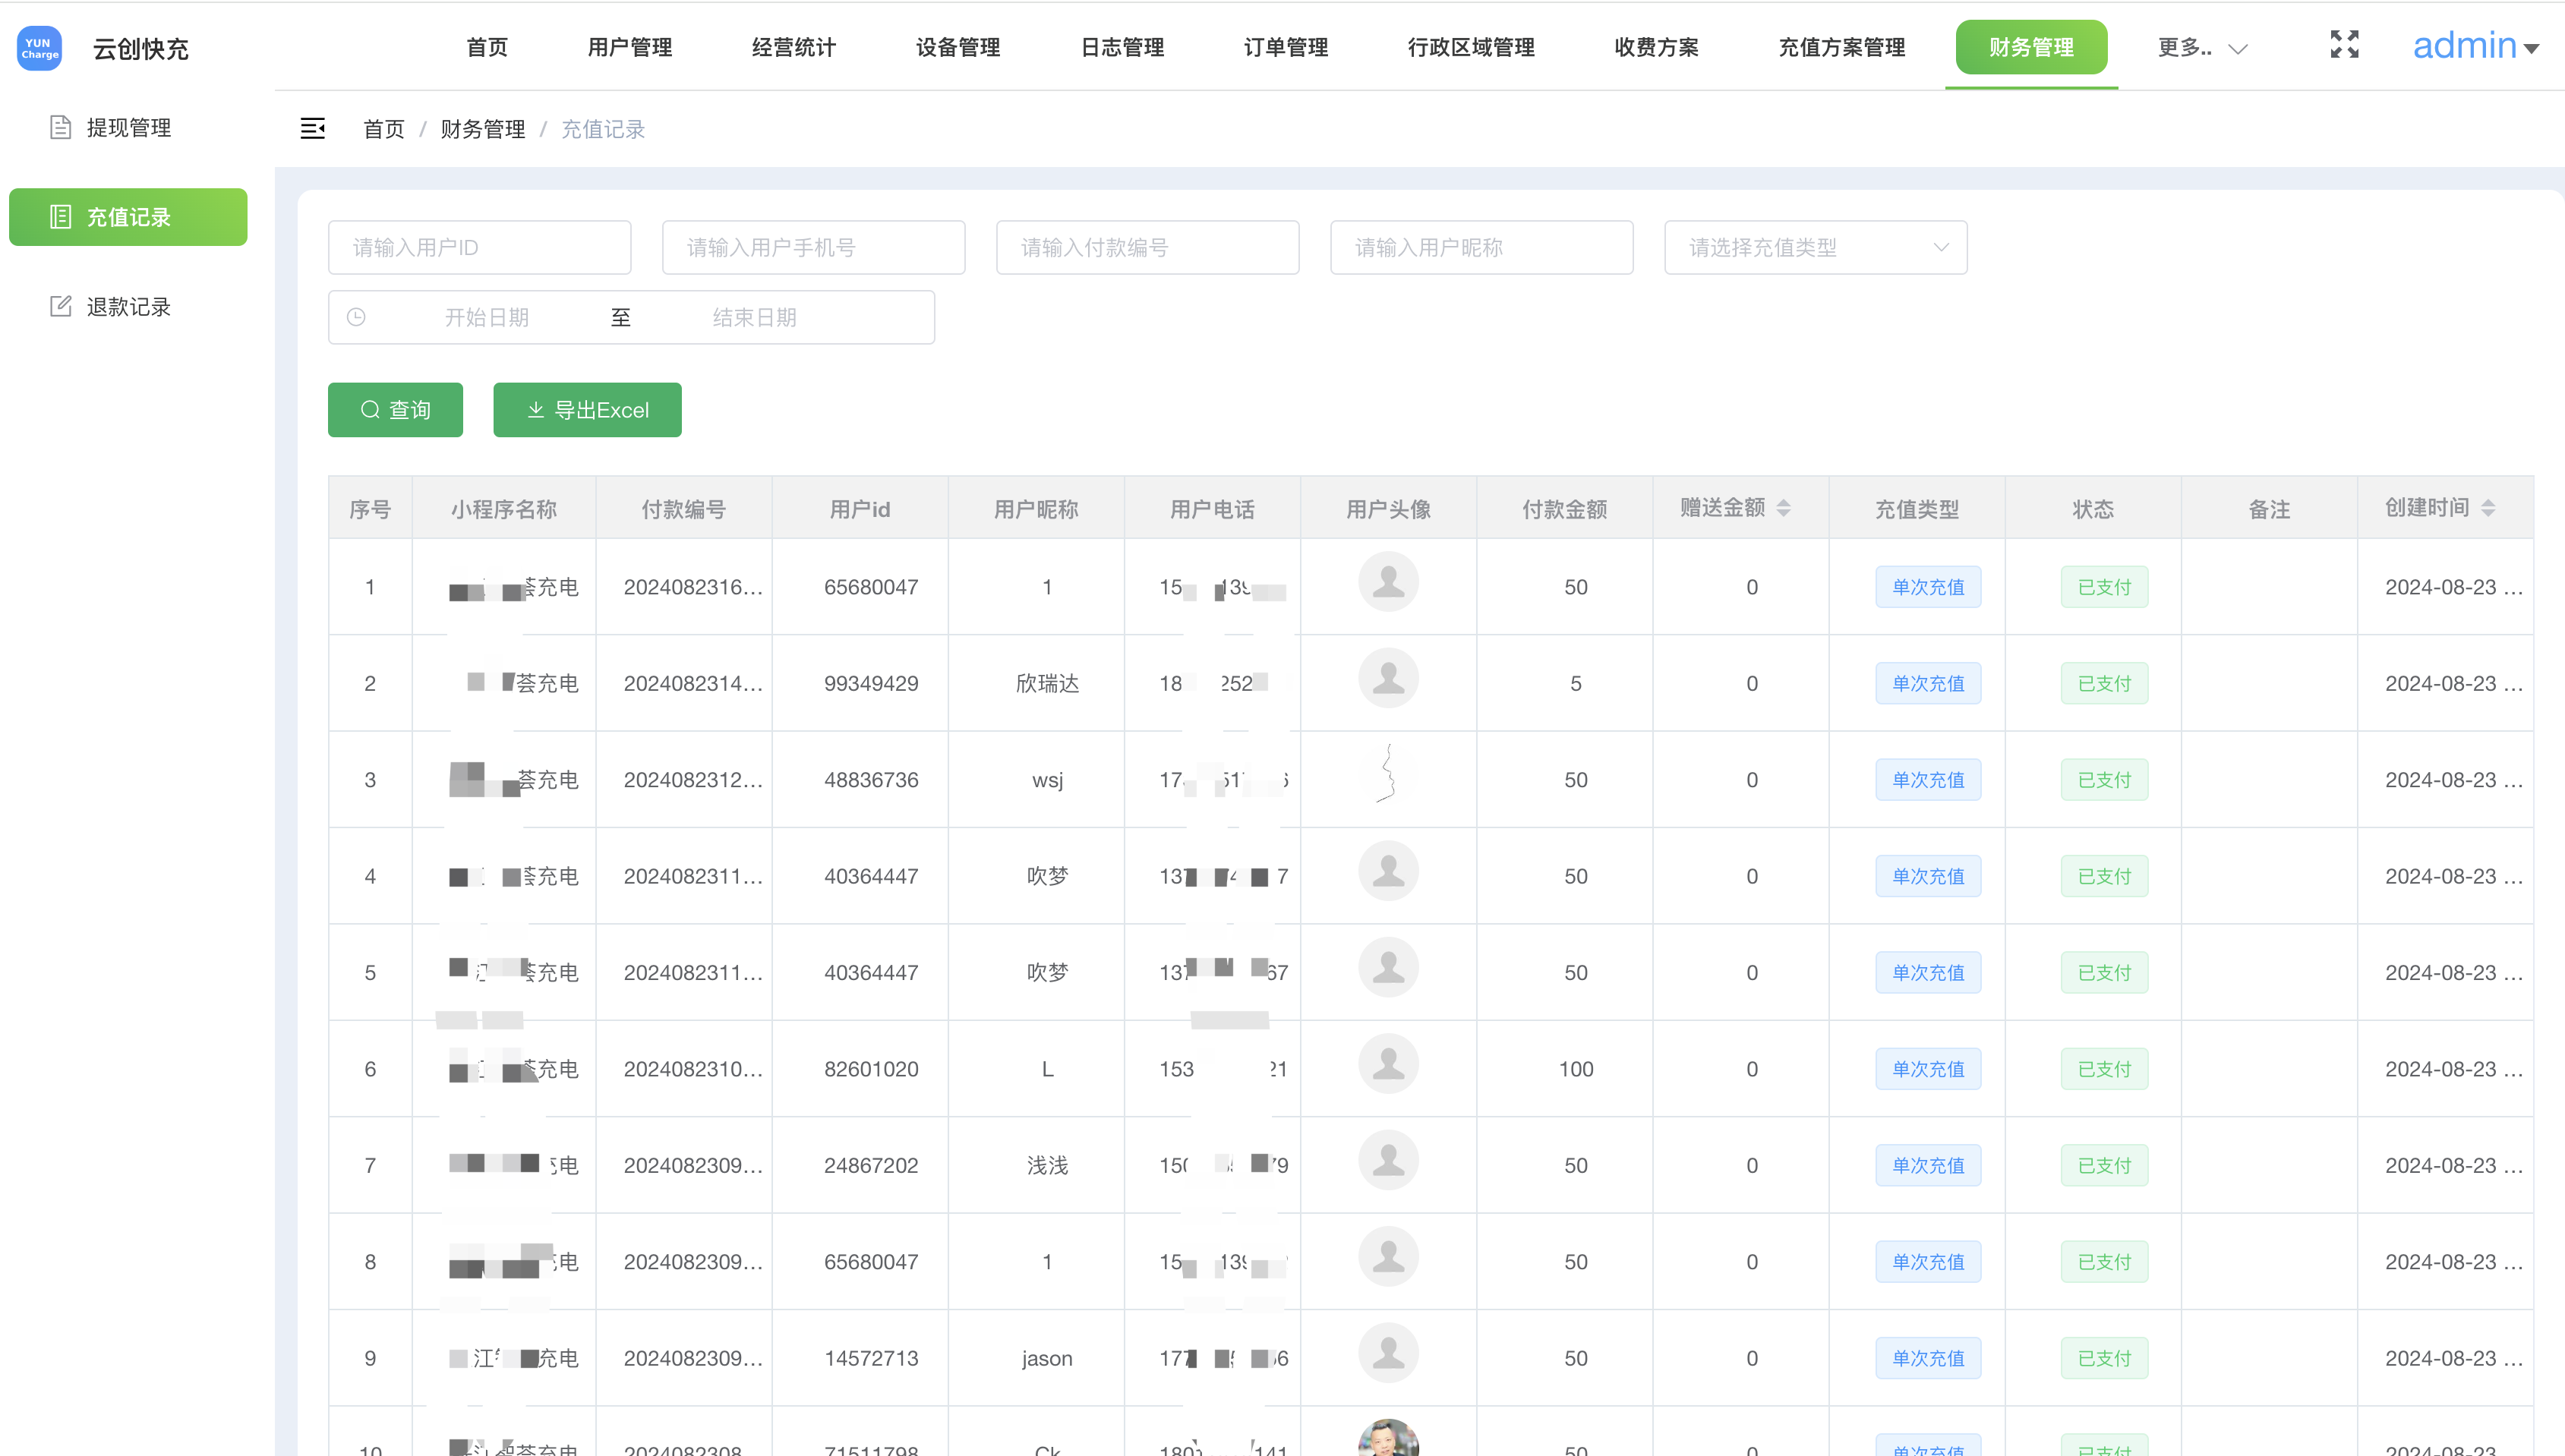Image resolution: width=2565 pixels, height=1456 pixels.
Task: Open 日志管理 tab
Action: (1122, 48)
